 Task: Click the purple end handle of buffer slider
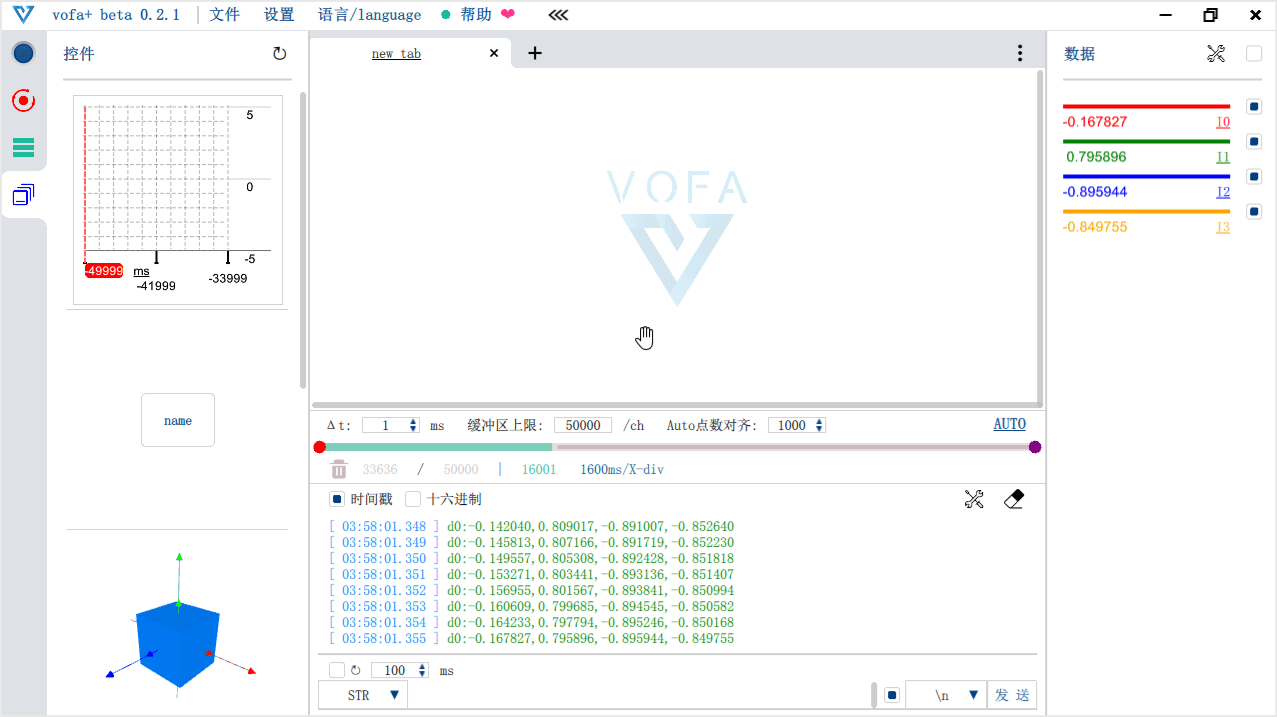coord(1035,447)
